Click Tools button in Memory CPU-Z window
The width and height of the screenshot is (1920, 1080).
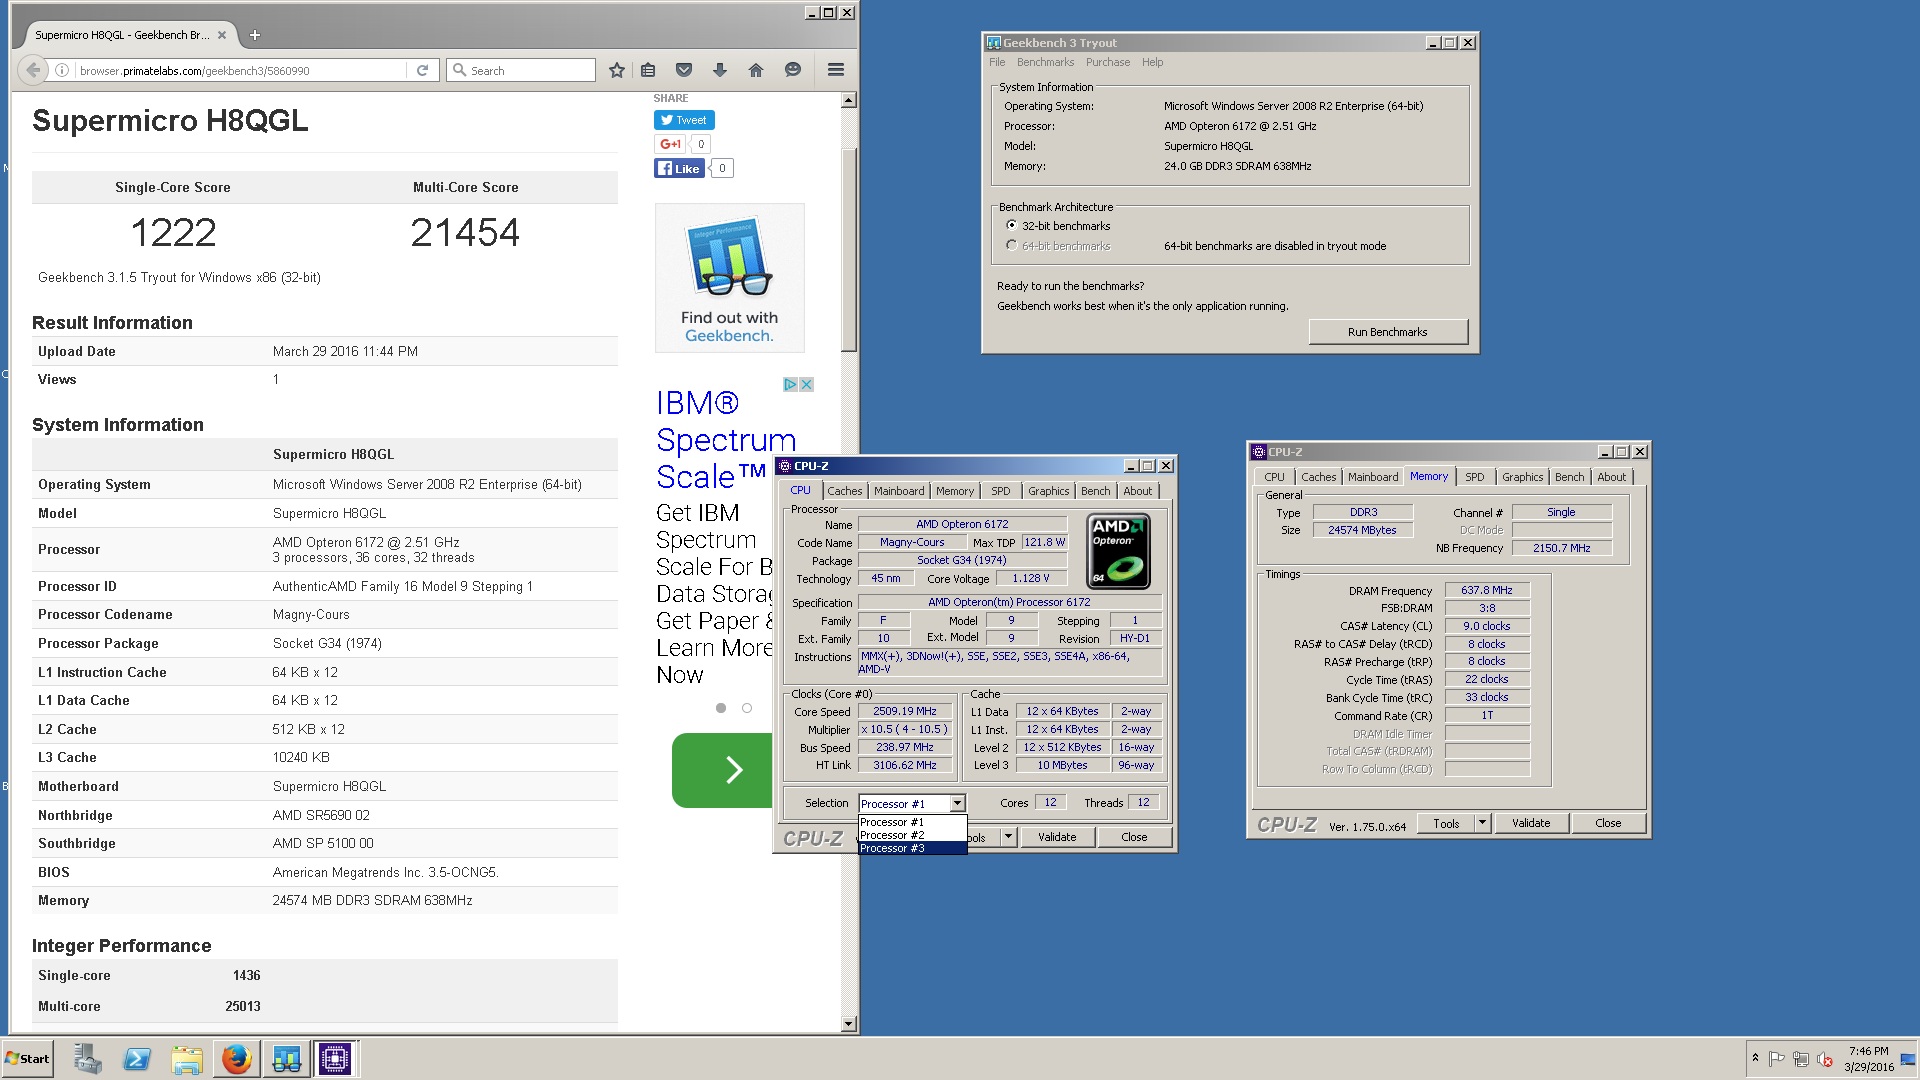[1446, 823]
